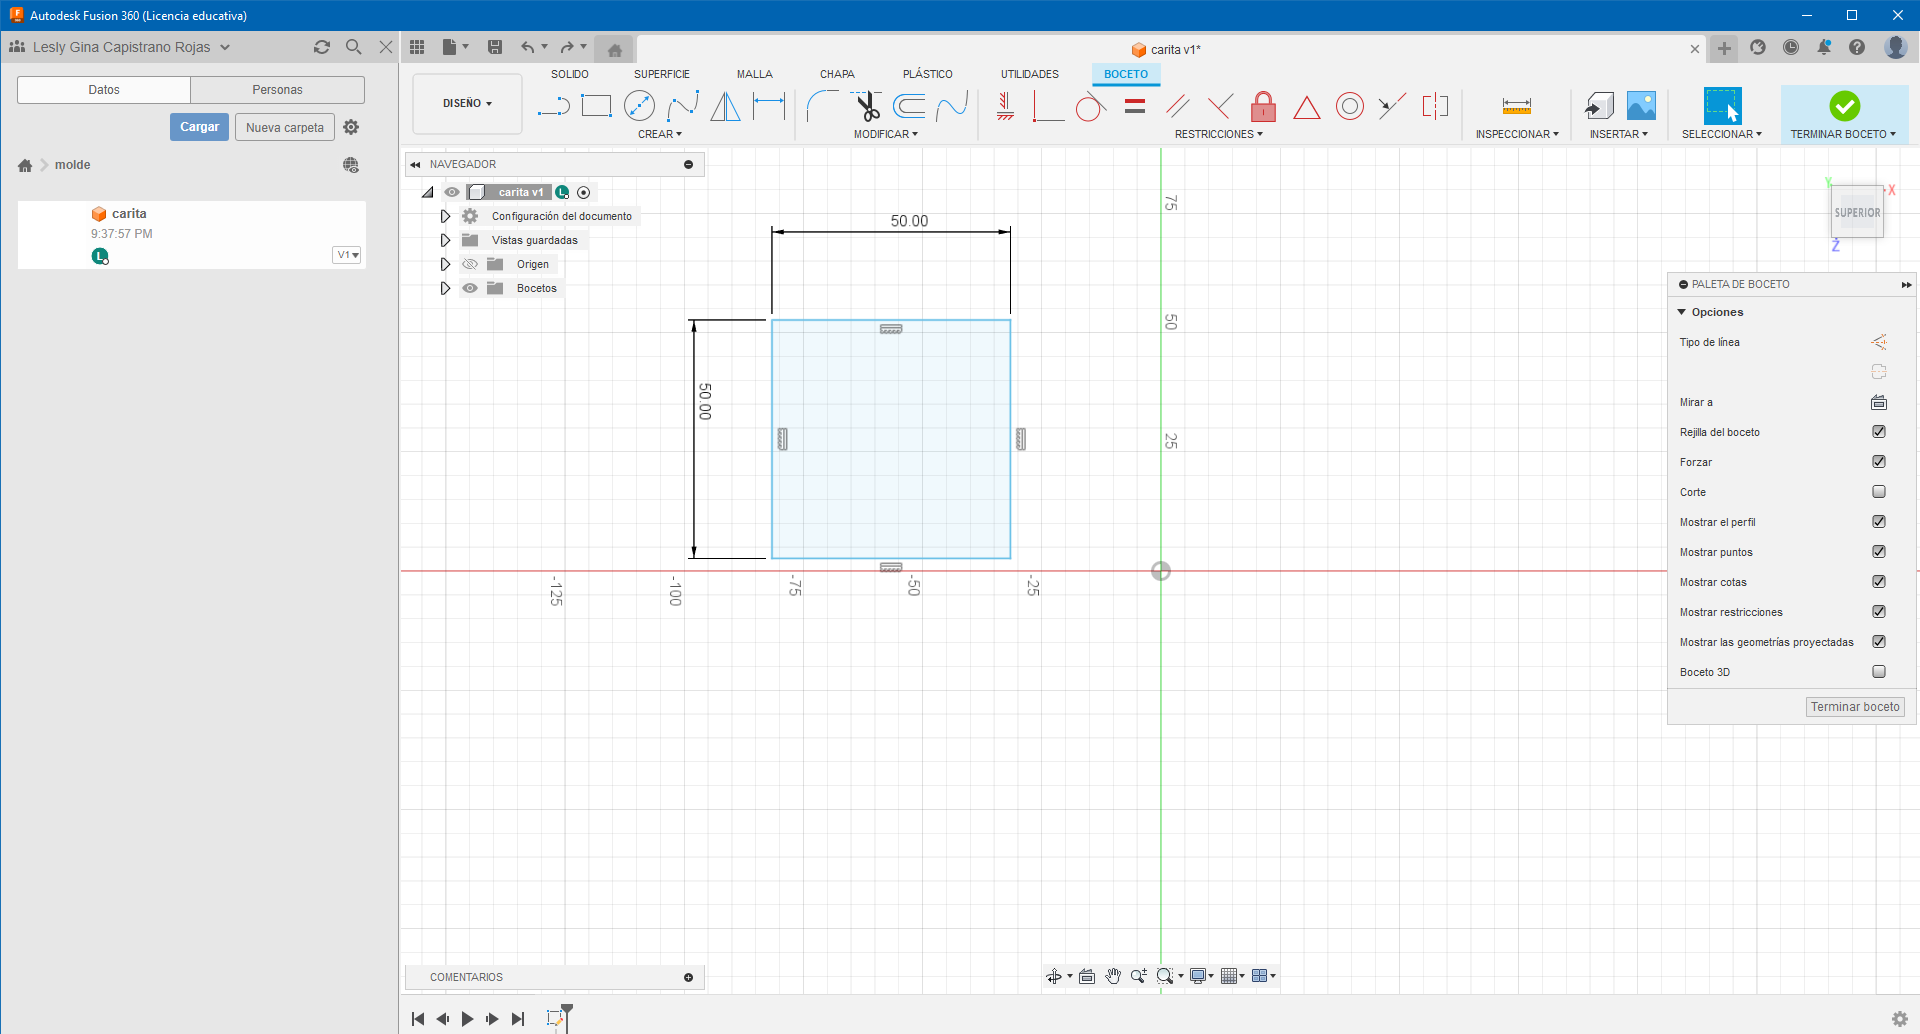Apply Collinear constraint
The image size is (1920, 1034).
pos(1392,106)
